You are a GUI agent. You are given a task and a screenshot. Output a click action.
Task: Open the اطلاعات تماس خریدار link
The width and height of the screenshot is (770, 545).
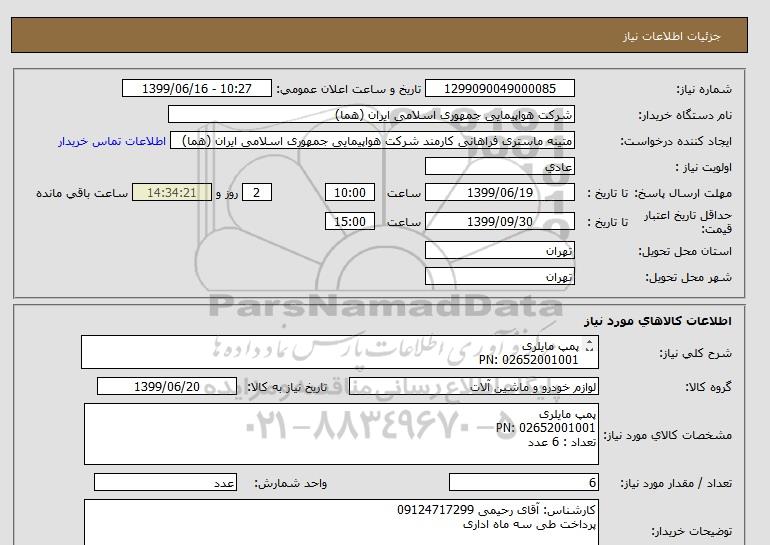point(112,141)
